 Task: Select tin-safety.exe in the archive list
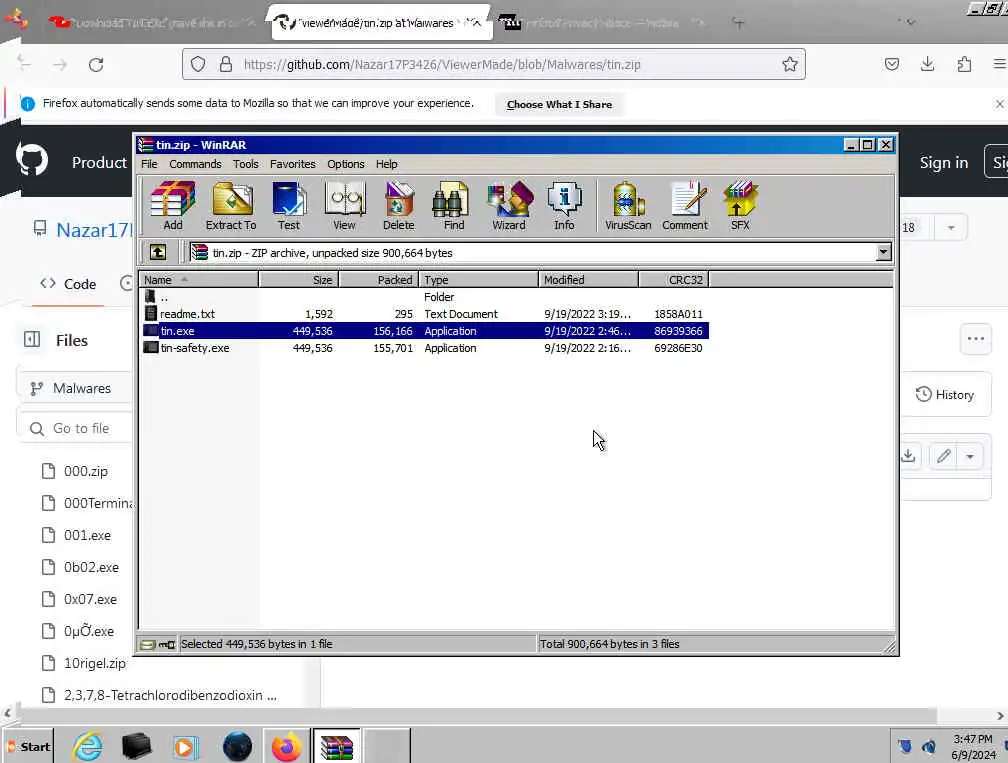[x=425, y=348]
